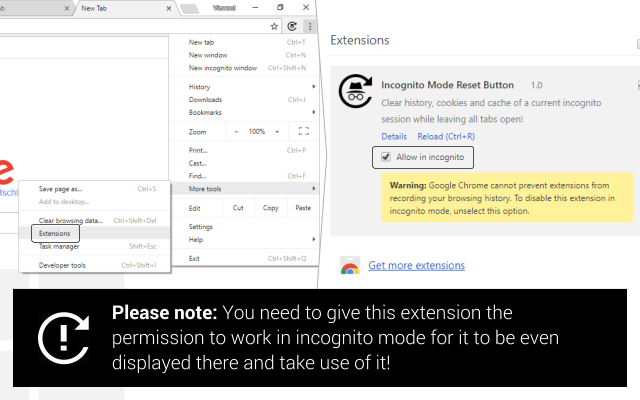640x400 pixels.
Task: Click the Incognito Mode Reset Button title
Action: [x=447, y=85]
